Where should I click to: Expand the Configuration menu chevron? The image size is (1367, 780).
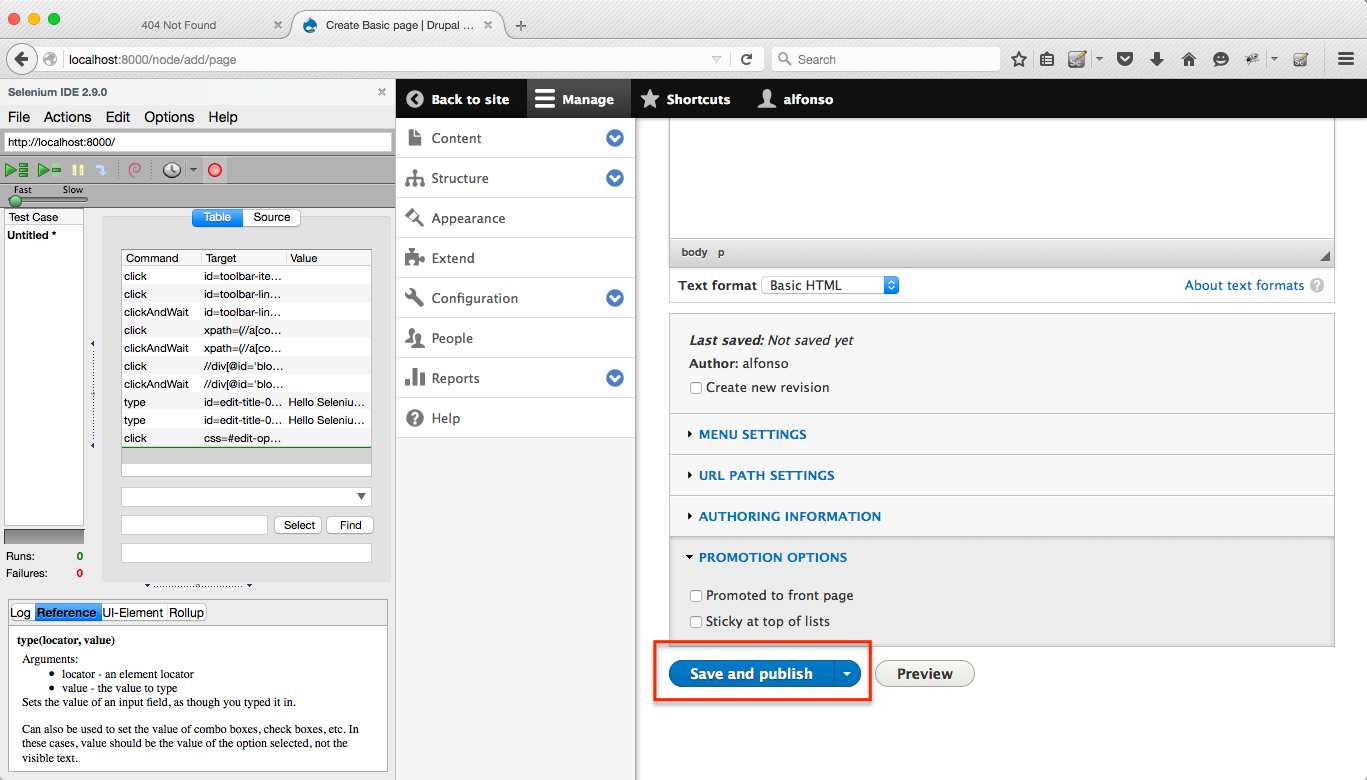pyautogui.click(x=615, y=298)
